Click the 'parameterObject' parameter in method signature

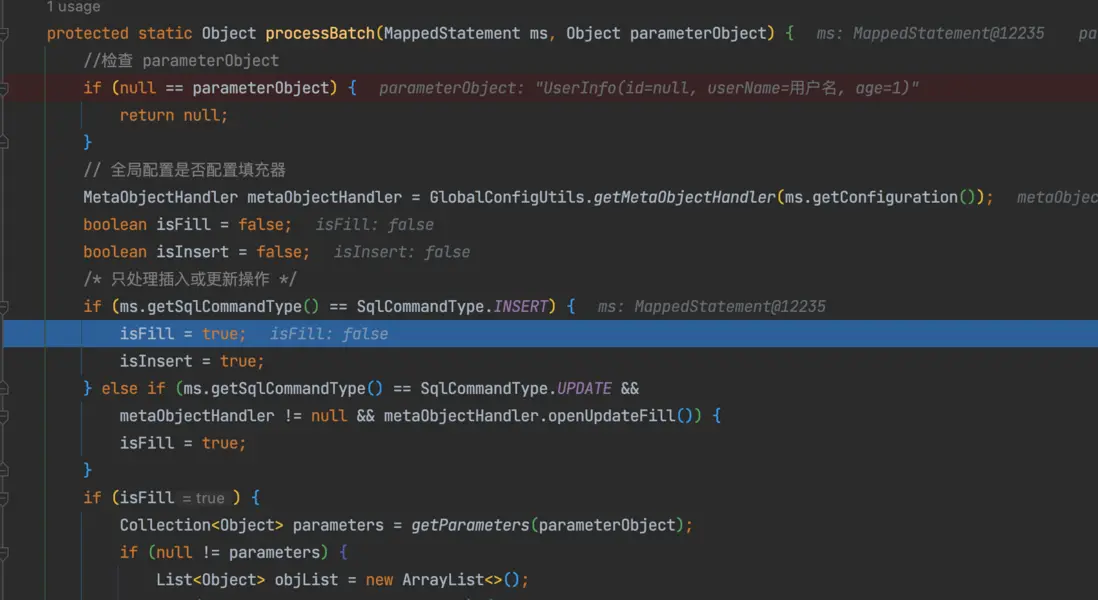pos(698,34)
